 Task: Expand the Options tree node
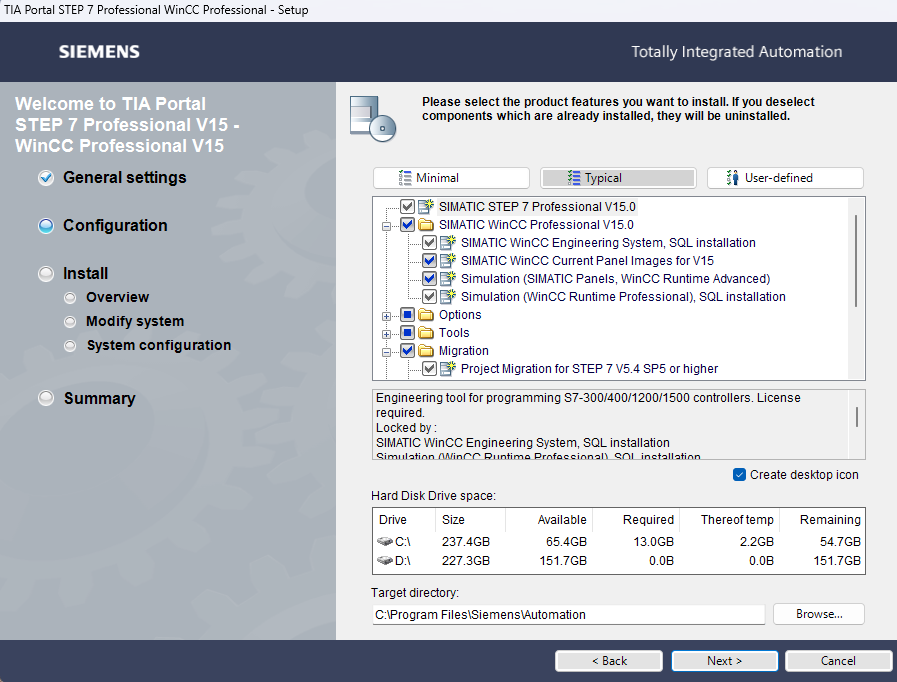[387, 316]
